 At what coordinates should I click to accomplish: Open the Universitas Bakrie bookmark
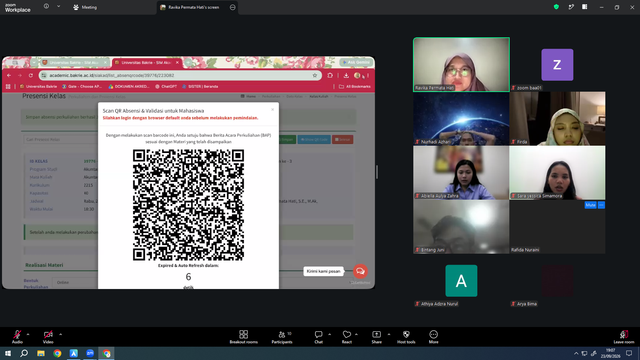tap(38, 87)
